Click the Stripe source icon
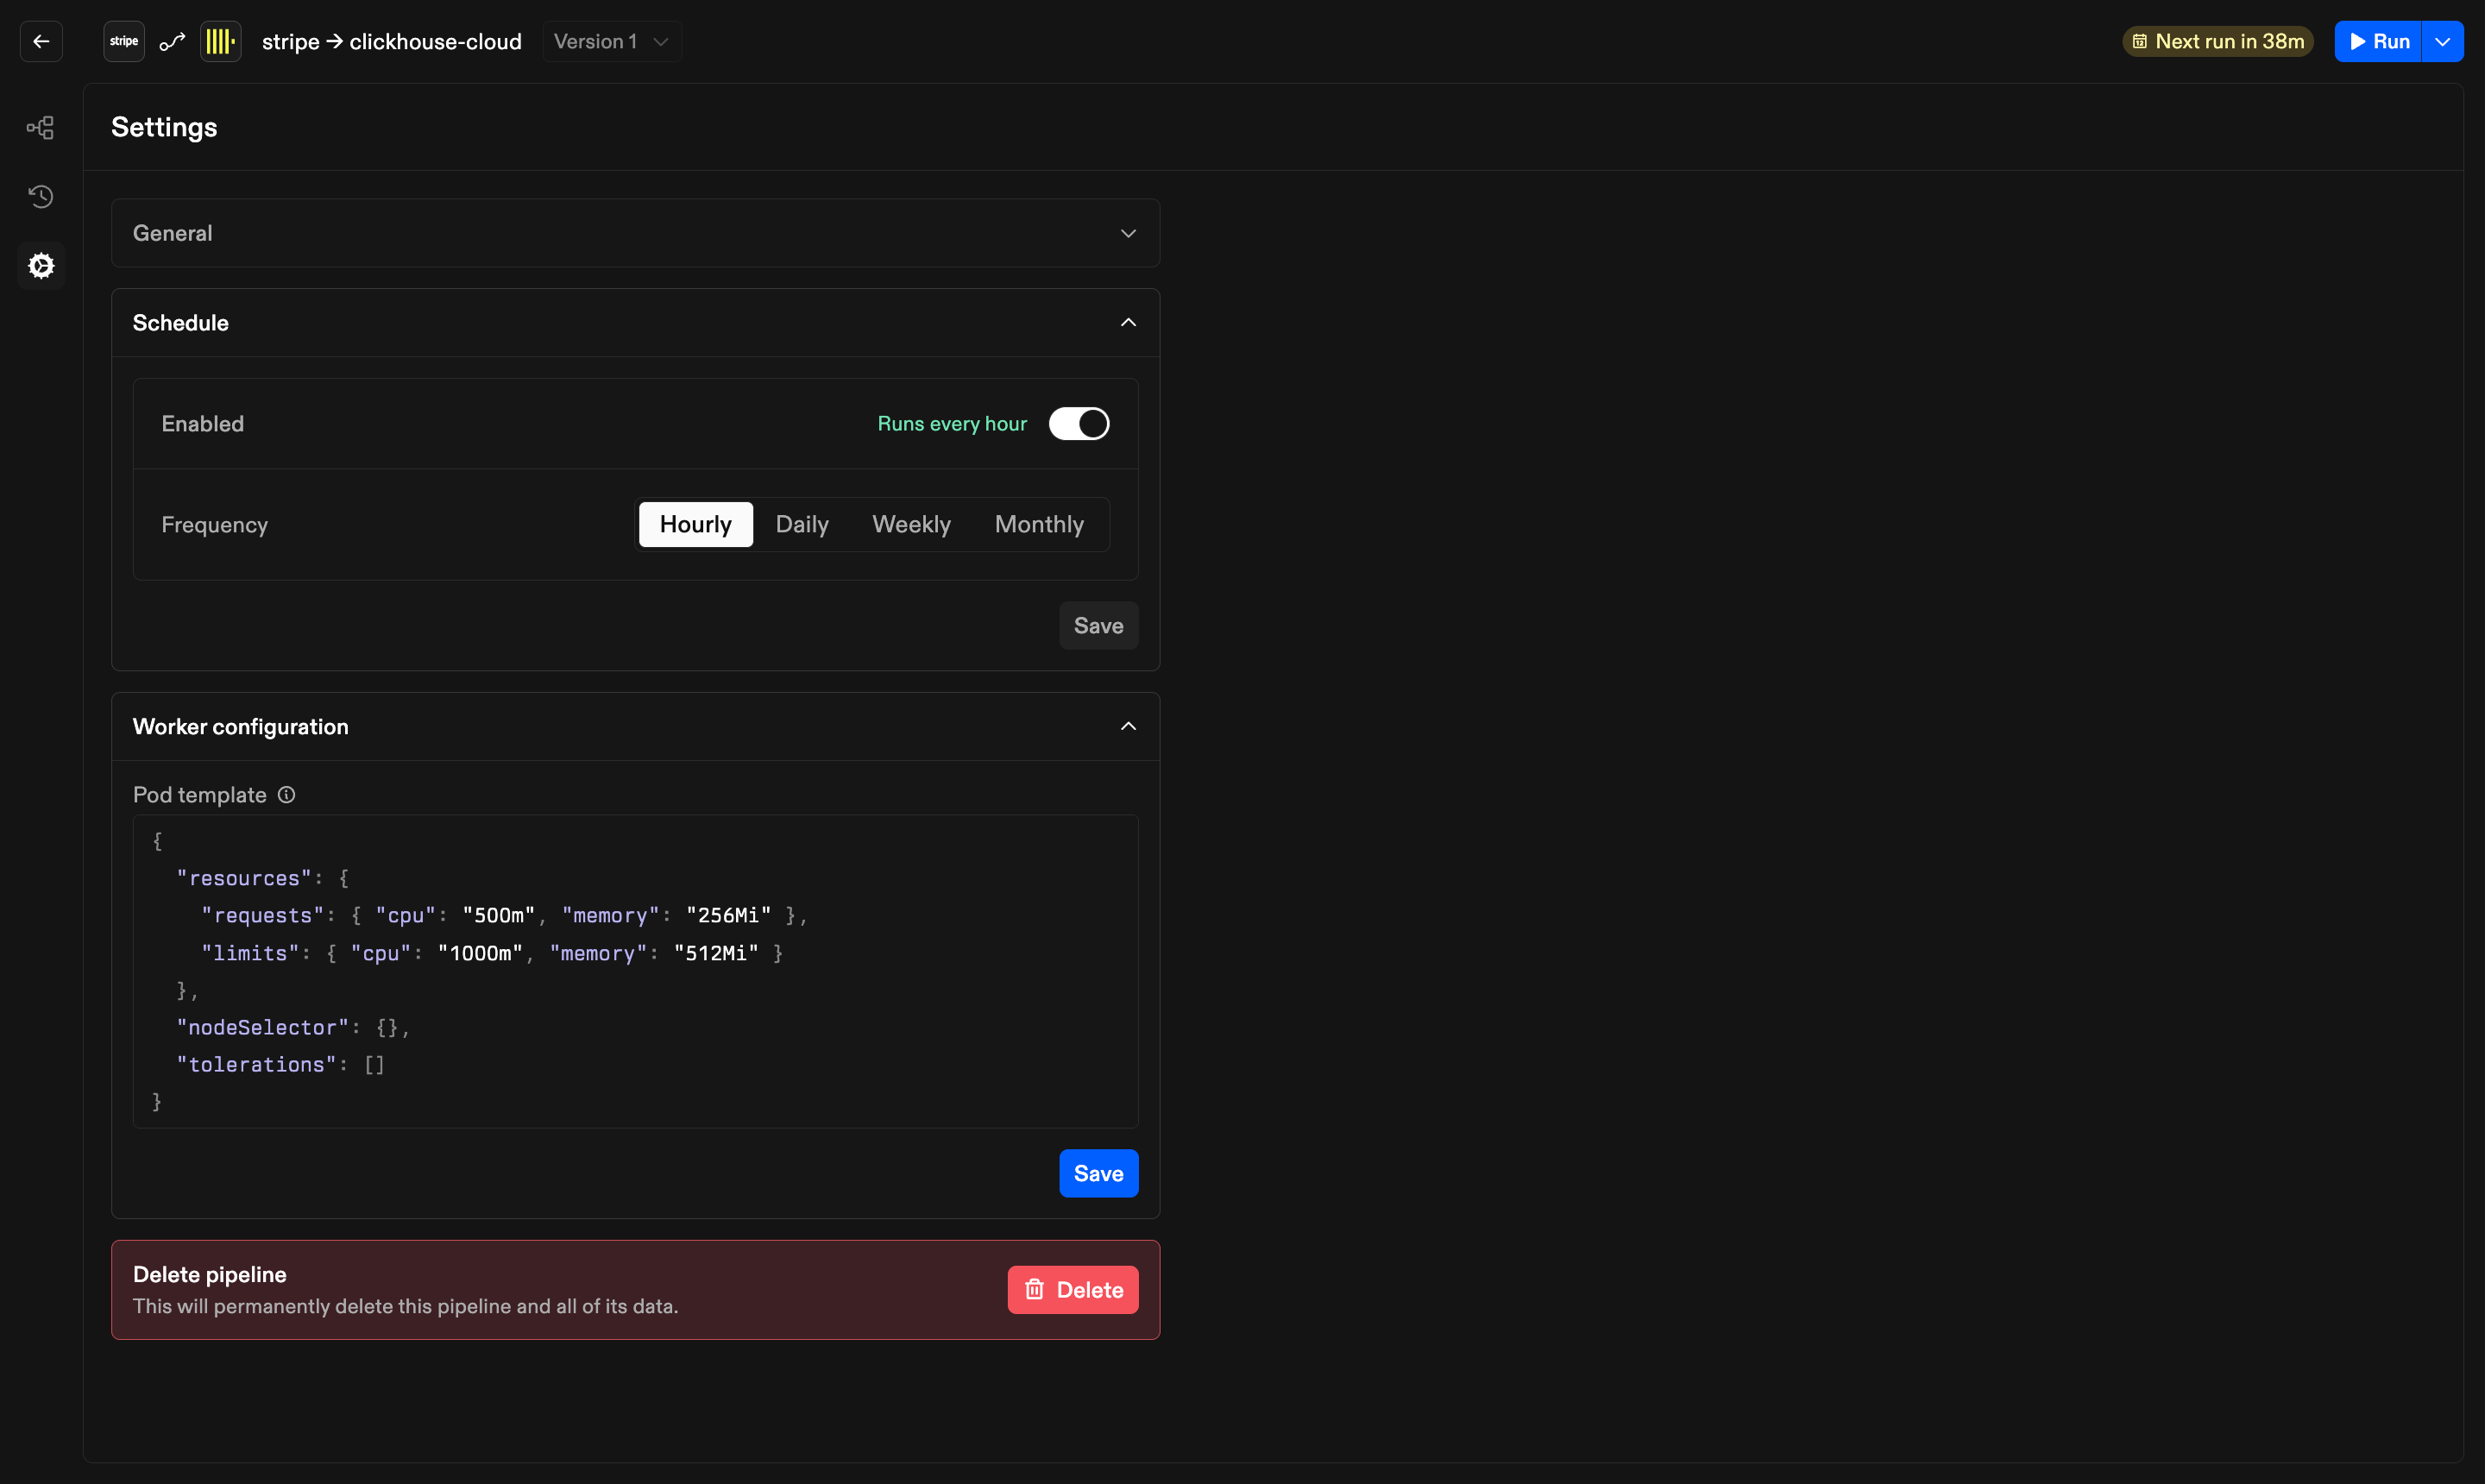 [124, 41]
